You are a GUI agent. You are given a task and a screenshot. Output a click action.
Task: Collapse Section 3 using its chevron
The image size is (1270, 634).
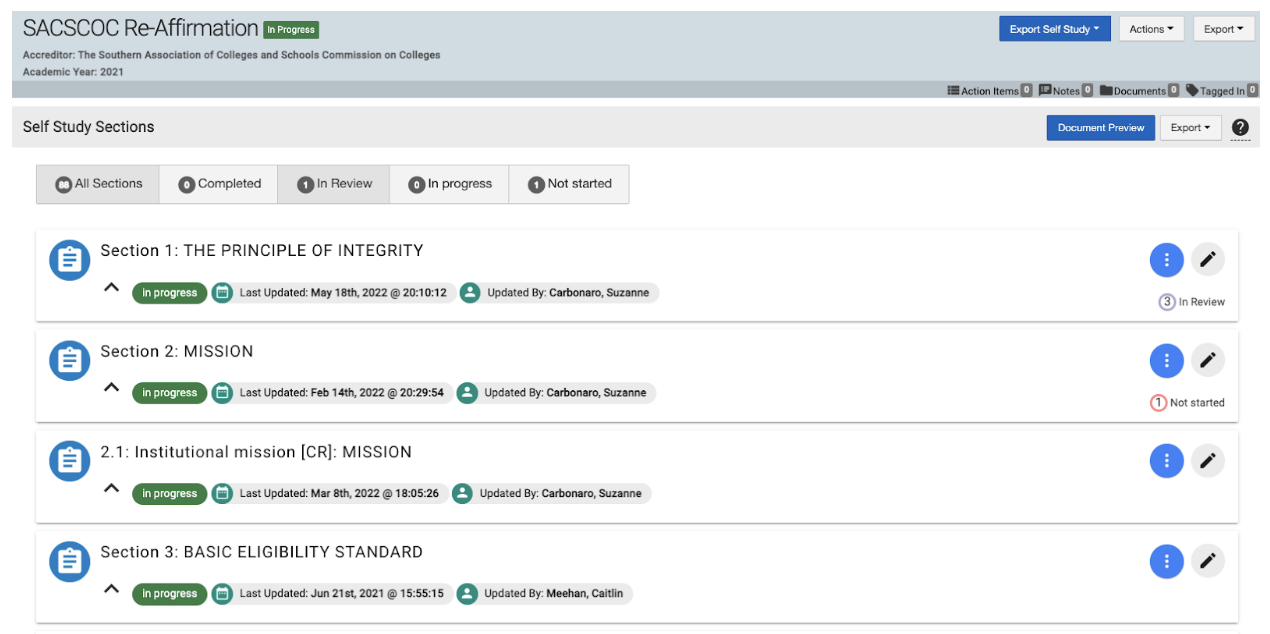pyautogui.click(x=112, y=589)
